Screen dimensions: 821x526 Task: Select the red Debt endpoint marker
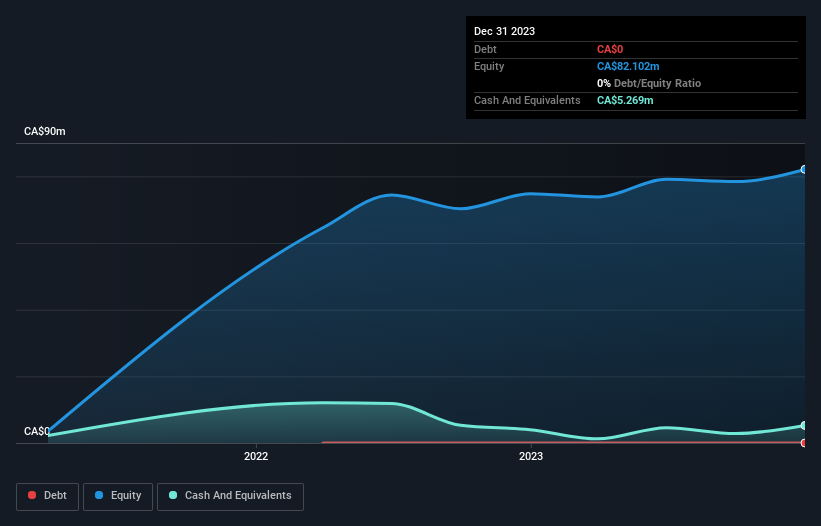coord(804,443)
